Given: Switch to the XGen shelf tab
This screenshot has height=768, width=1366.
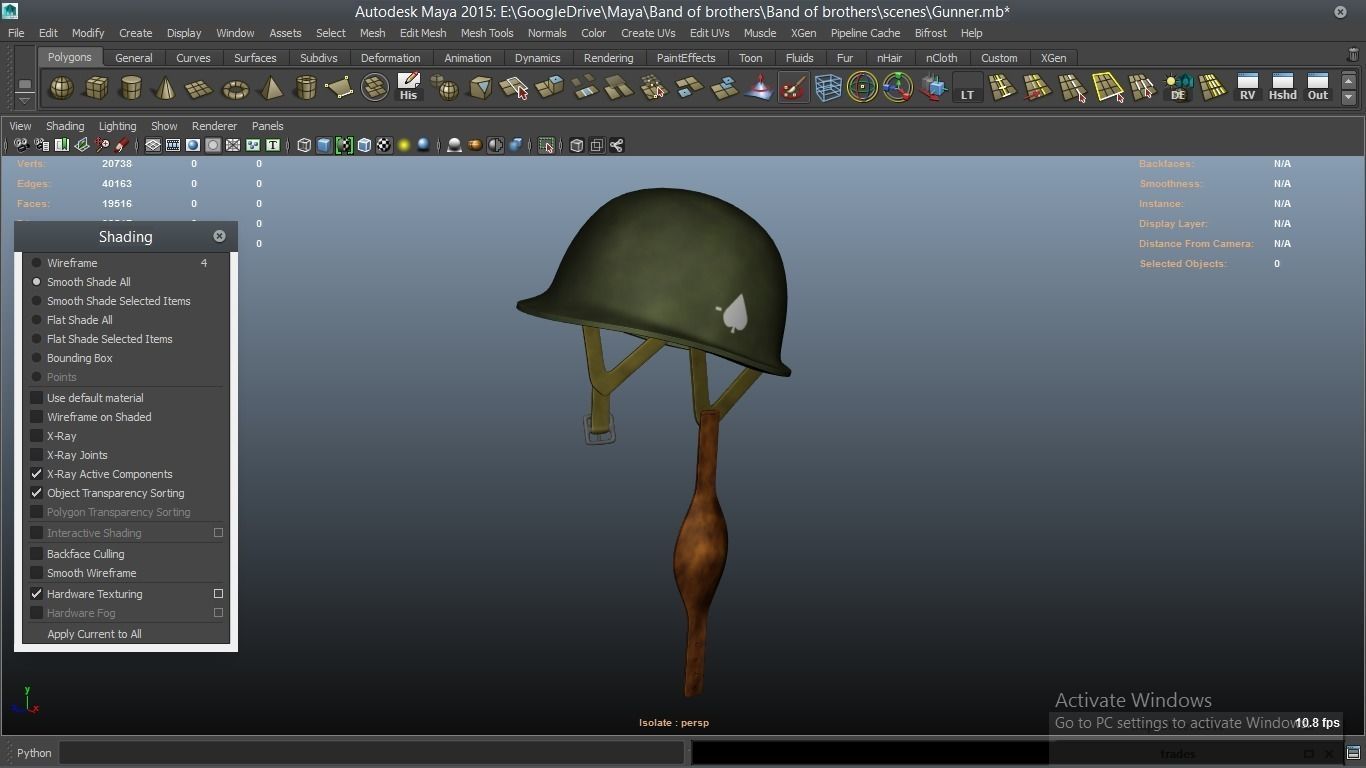Looking at the screenshot, I should click(1053, 58).
